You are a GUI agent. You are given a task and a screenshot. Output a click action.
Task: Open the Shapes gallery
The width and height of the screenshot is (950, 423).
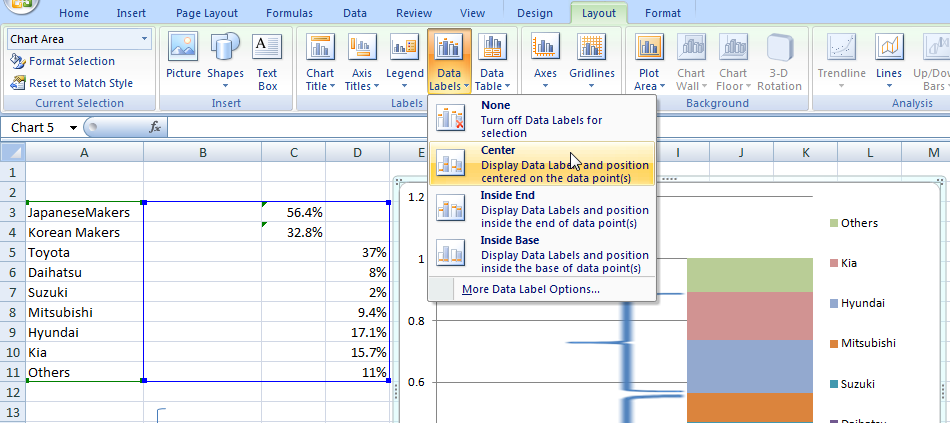[225, 61]
